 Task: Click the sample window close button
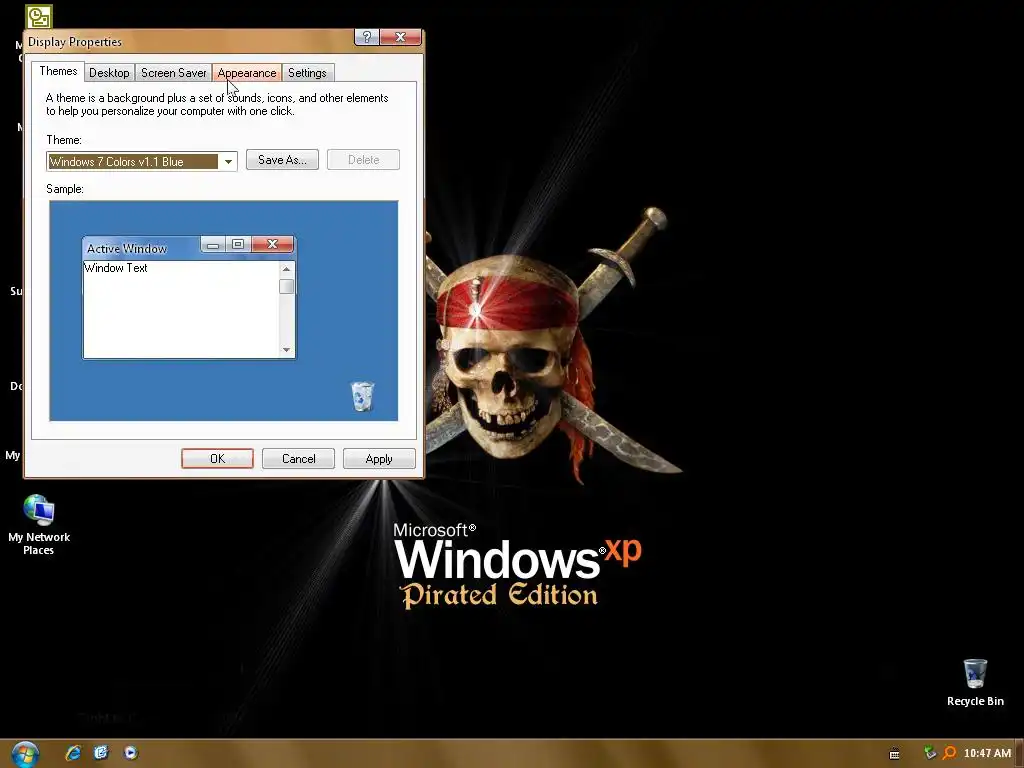pos(272,244)
